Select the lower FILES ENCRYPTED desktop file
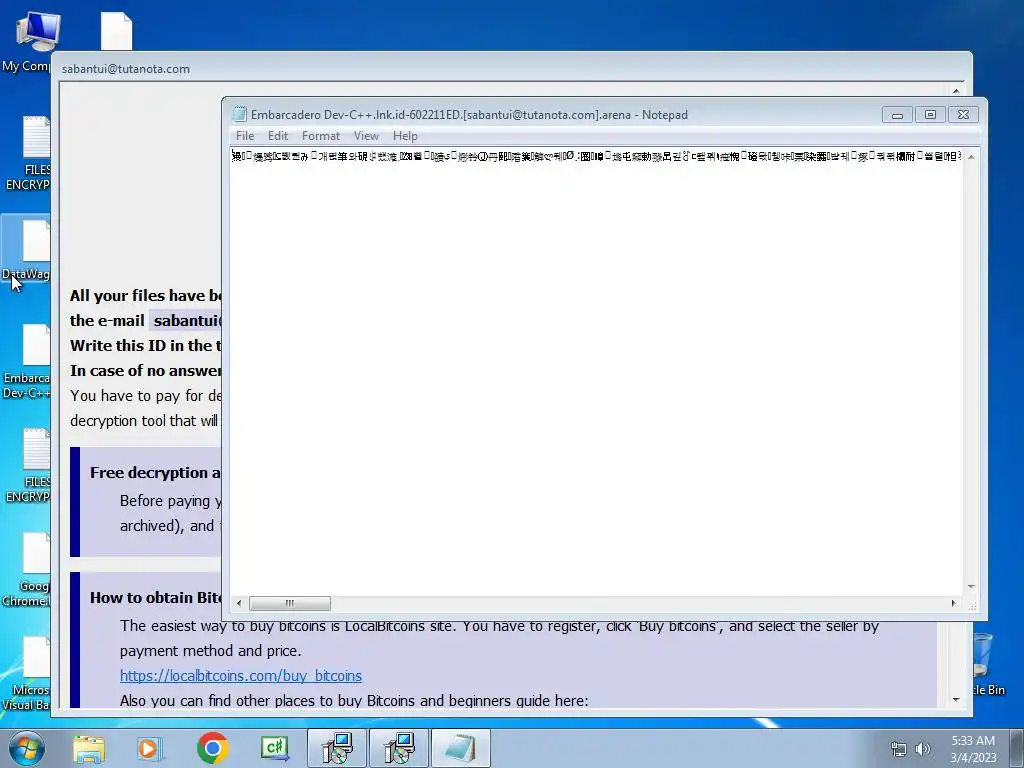The height and width of the screenshot is (768, 1024). click(29, 466)
